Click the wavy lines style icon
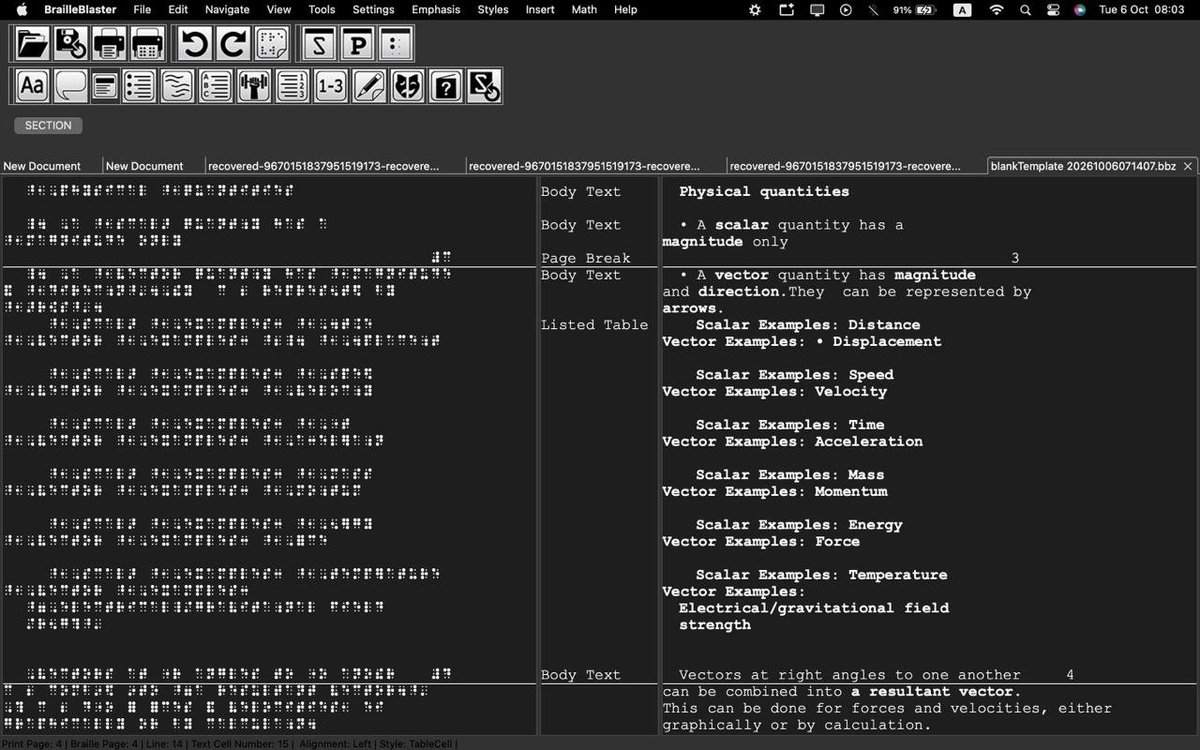1200x750 pixels. pyautogui.click(x=177, y=86)
